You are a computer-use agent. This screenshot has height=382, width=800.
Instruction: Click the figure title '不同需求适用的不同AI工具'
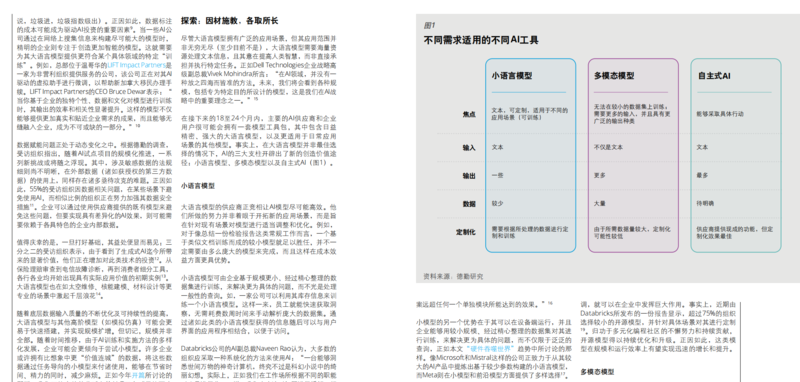[x=481, y=40]
